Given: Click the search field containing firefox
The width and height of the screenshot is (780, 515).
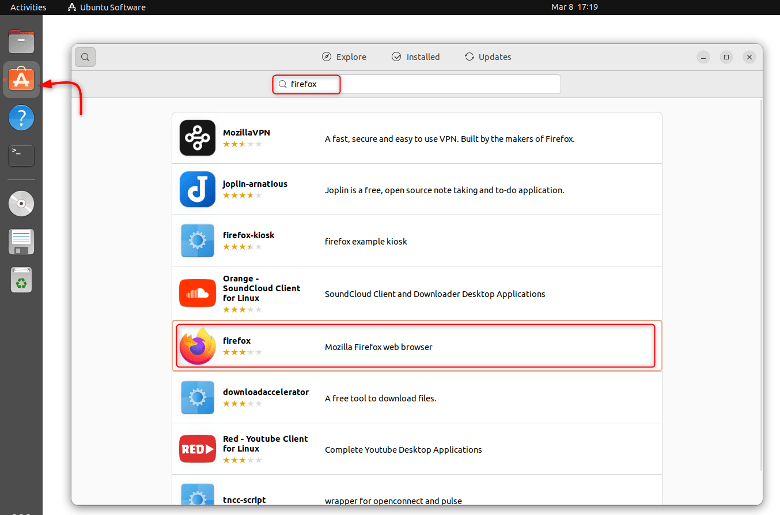Looking at the screenshot, I should pyautogui.click(x=416, y=84).
